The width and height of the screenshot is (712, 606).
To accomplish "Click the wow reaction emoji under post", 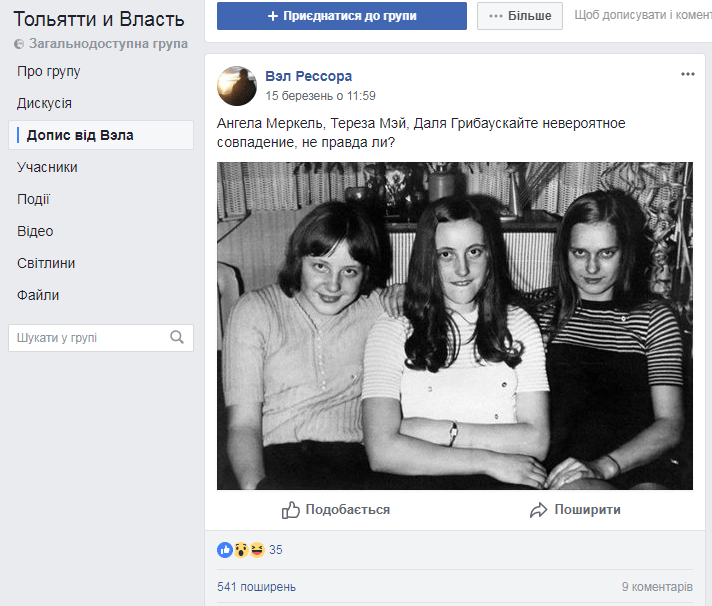I will click(241, 549).
